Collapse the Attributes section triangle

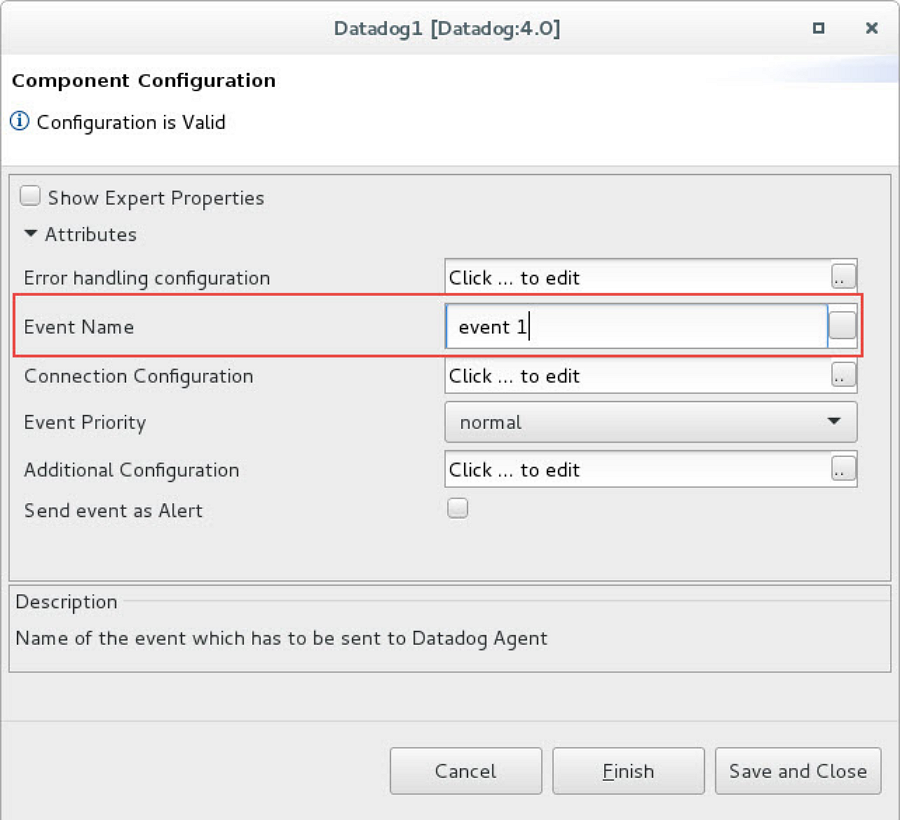(31, 234)
